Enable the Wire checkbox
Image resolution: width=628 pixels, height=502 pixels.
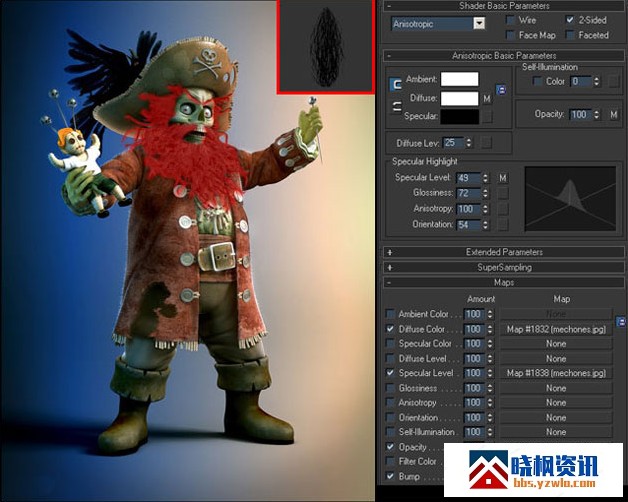(510, 20)
